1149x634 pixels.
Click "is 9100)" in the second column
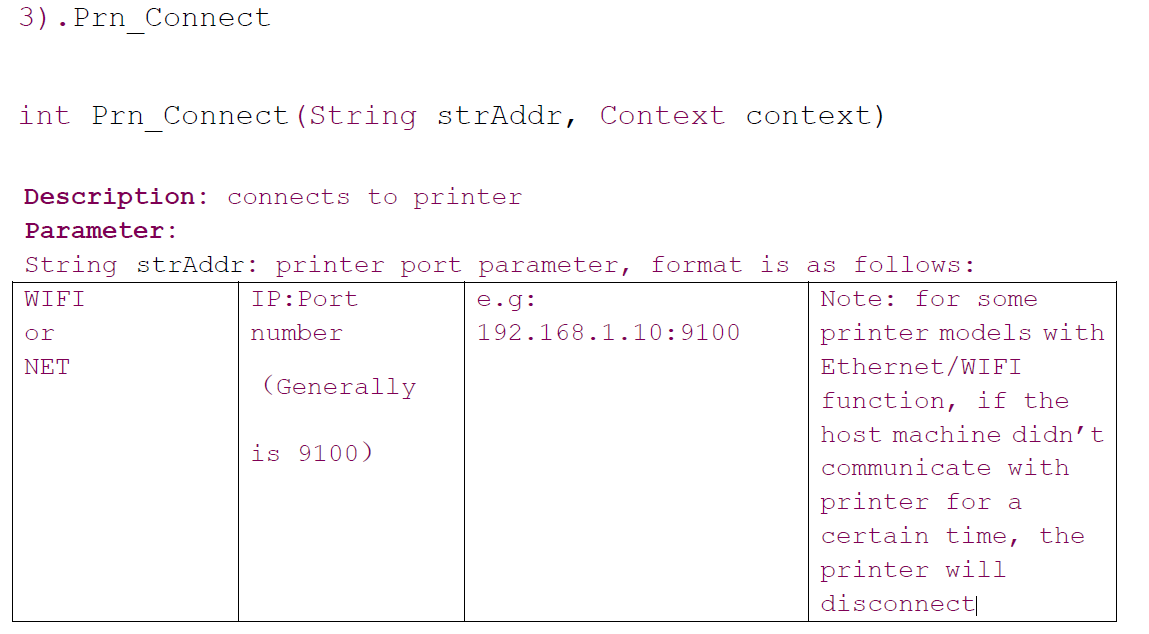coord(311,454)
